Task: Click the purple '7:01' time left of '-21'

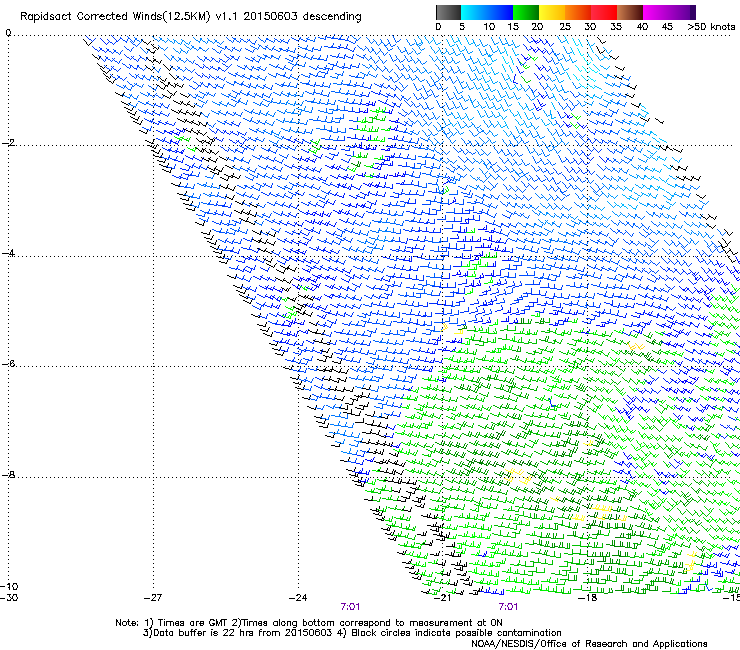Action: click(350, 607)
